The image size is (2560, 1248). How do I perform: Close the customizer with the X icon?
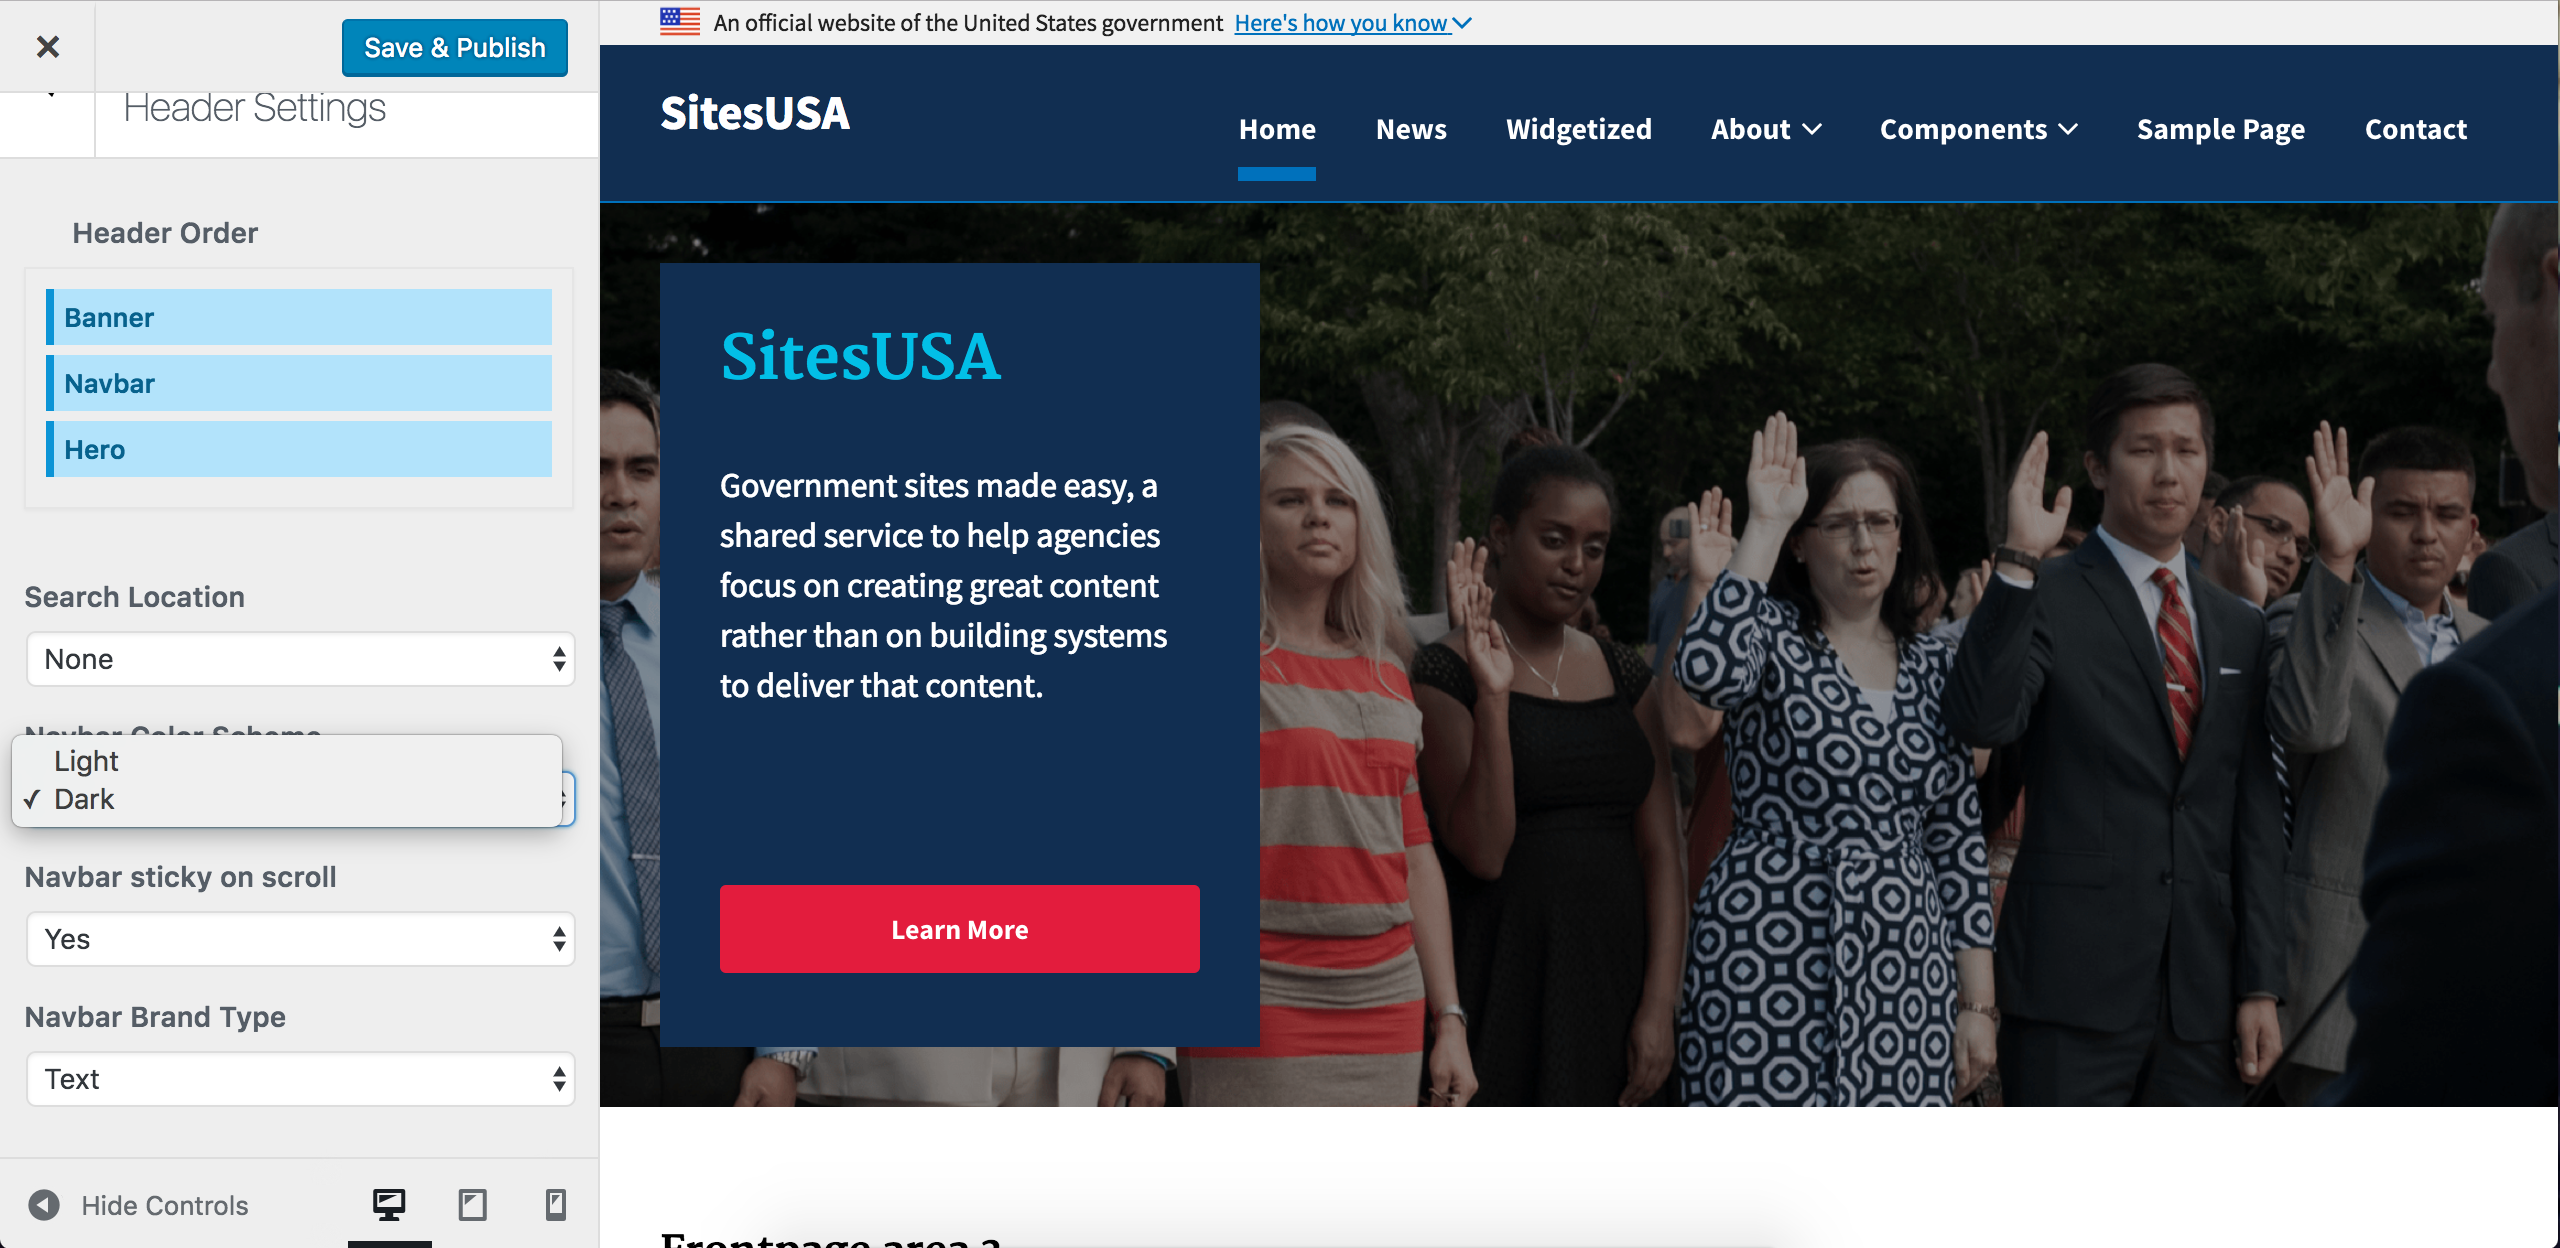click(x=47, y=46)
